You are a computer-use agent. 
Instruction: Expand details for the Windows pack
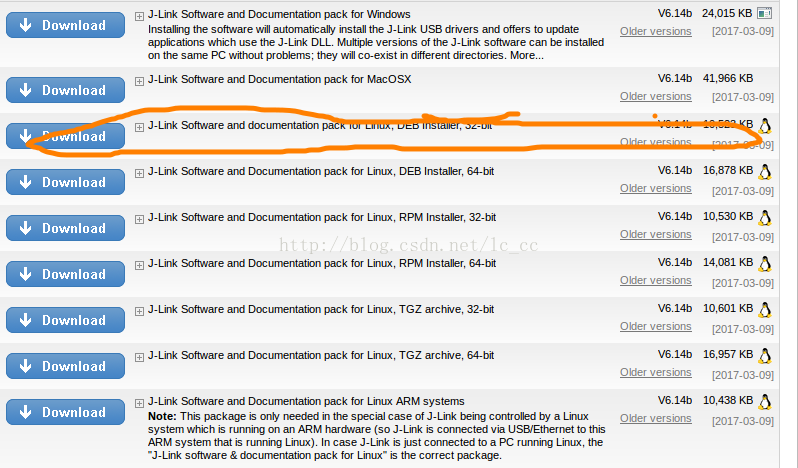coord(139,16)
